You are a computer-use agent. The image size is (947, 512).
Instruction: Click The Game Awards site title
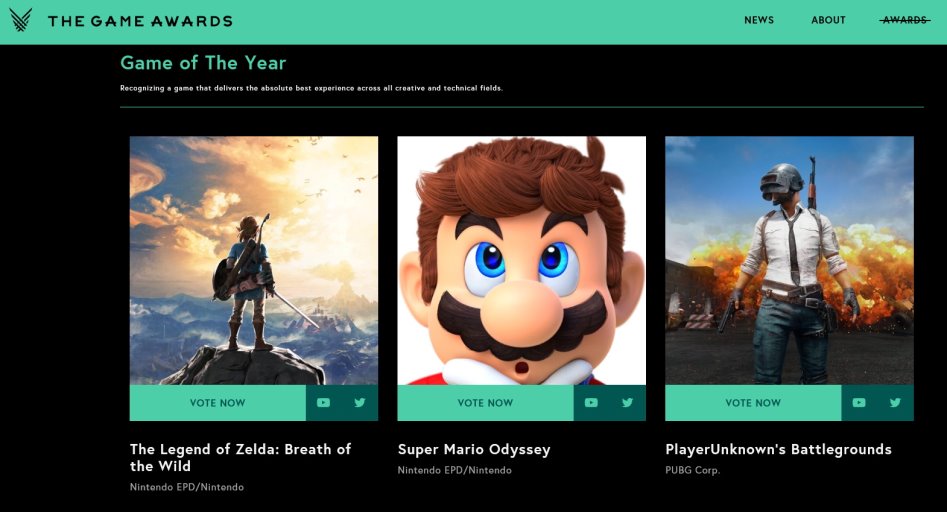(140, 21)
